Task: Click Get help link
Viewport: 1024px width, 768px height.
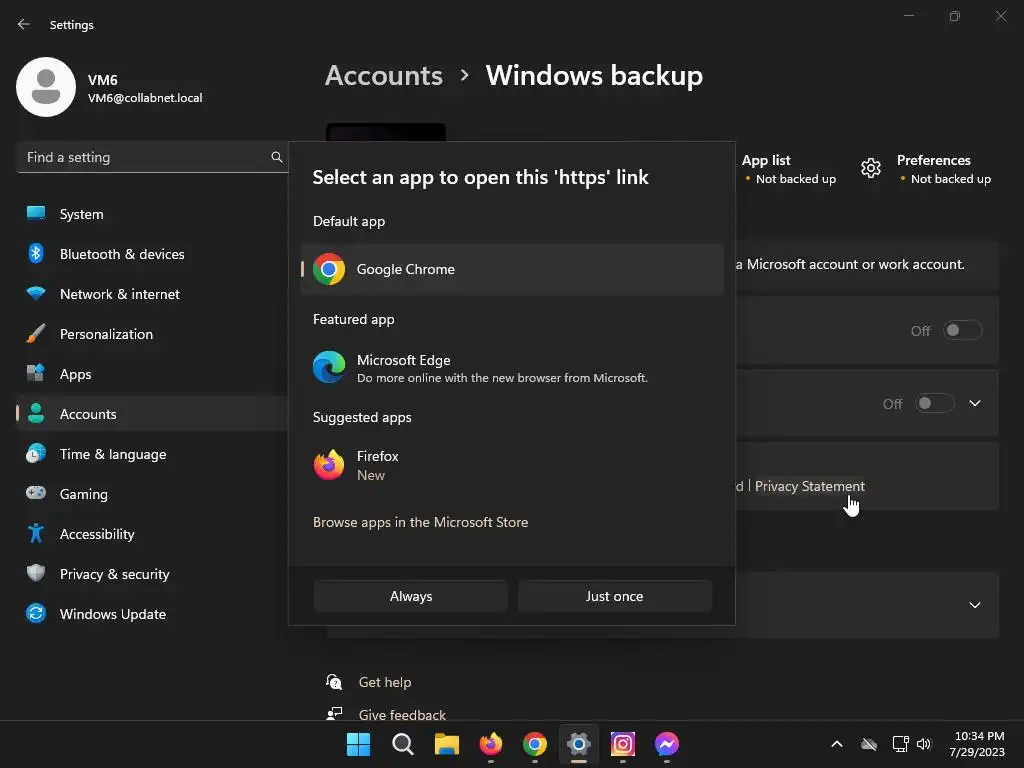Action: click(x=385, y=682)
